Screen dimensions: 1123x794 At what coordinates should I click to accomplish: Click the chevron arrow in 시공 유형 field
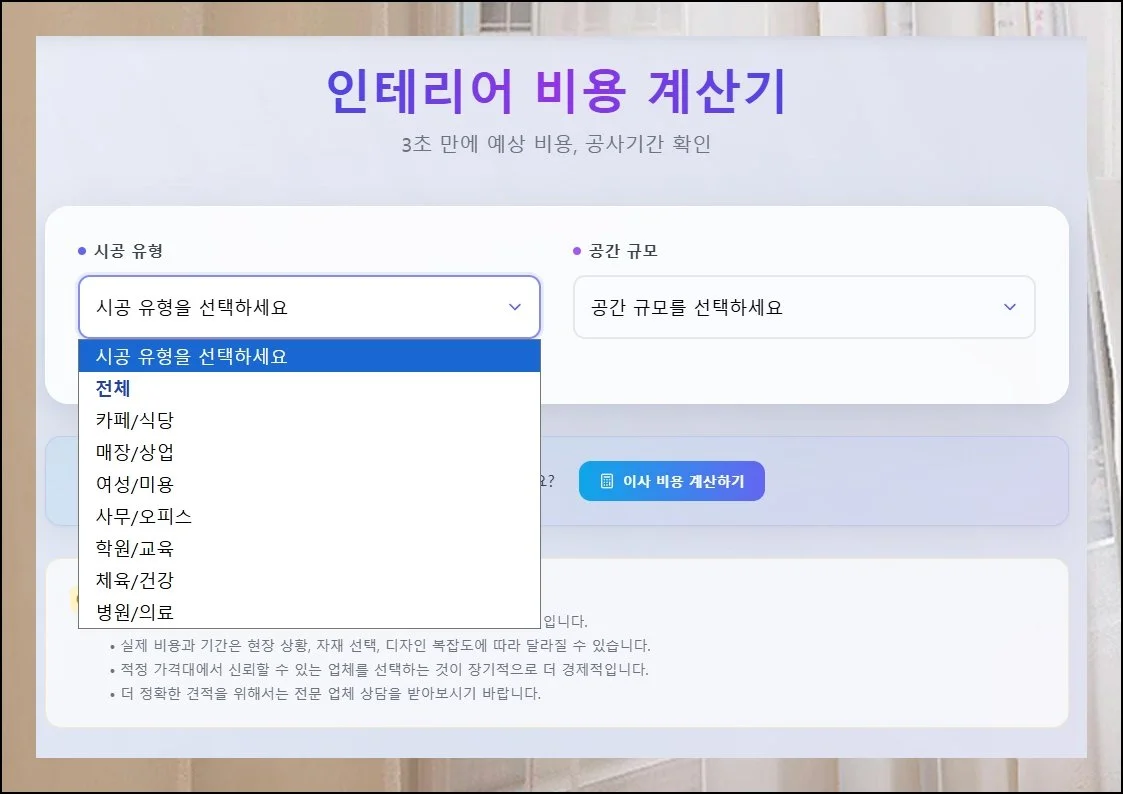coord(515,307)
